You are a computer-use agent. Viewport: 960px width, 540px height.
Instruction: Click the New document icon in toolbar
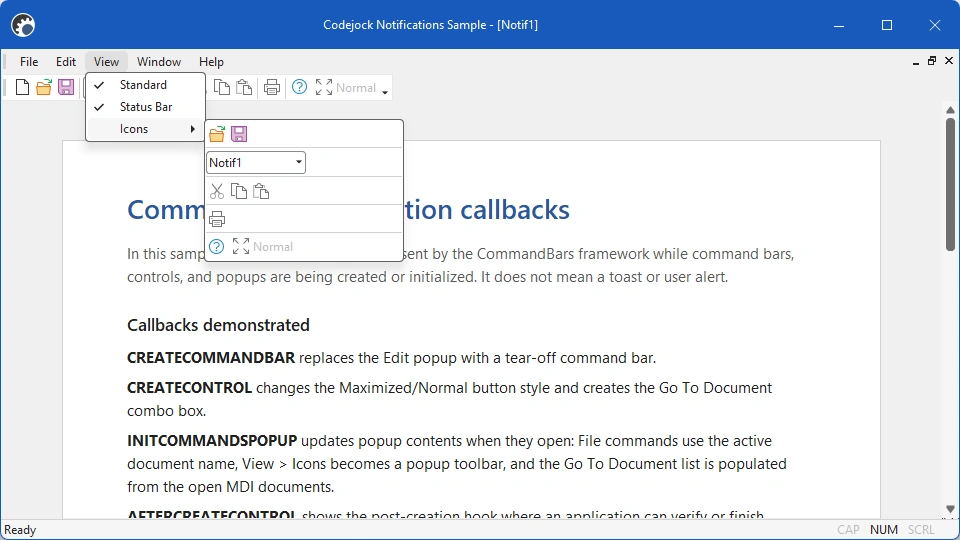coord(22,88)
